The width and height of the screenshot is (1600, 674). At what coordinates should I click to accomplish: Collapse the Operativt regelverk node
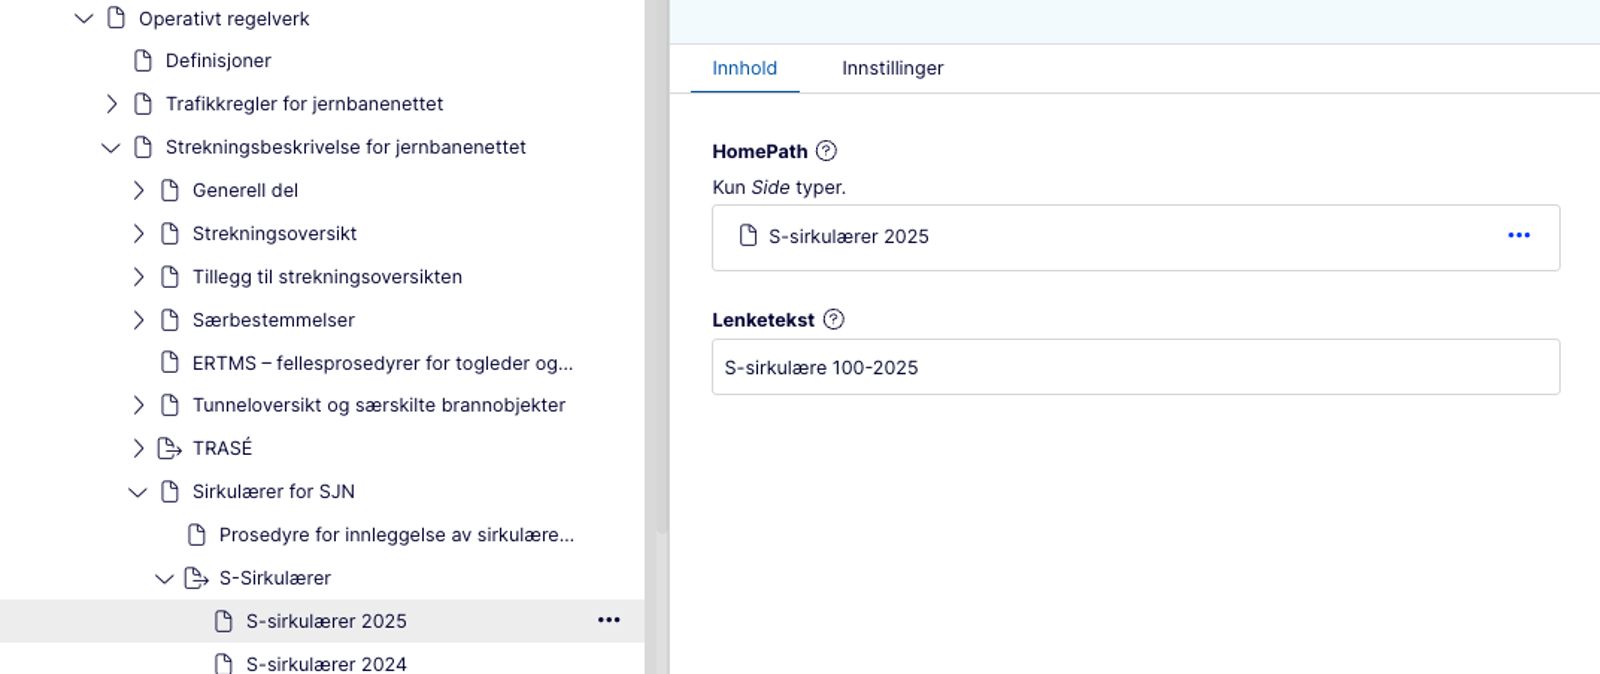pyautogui.click(x=84, y=18)
